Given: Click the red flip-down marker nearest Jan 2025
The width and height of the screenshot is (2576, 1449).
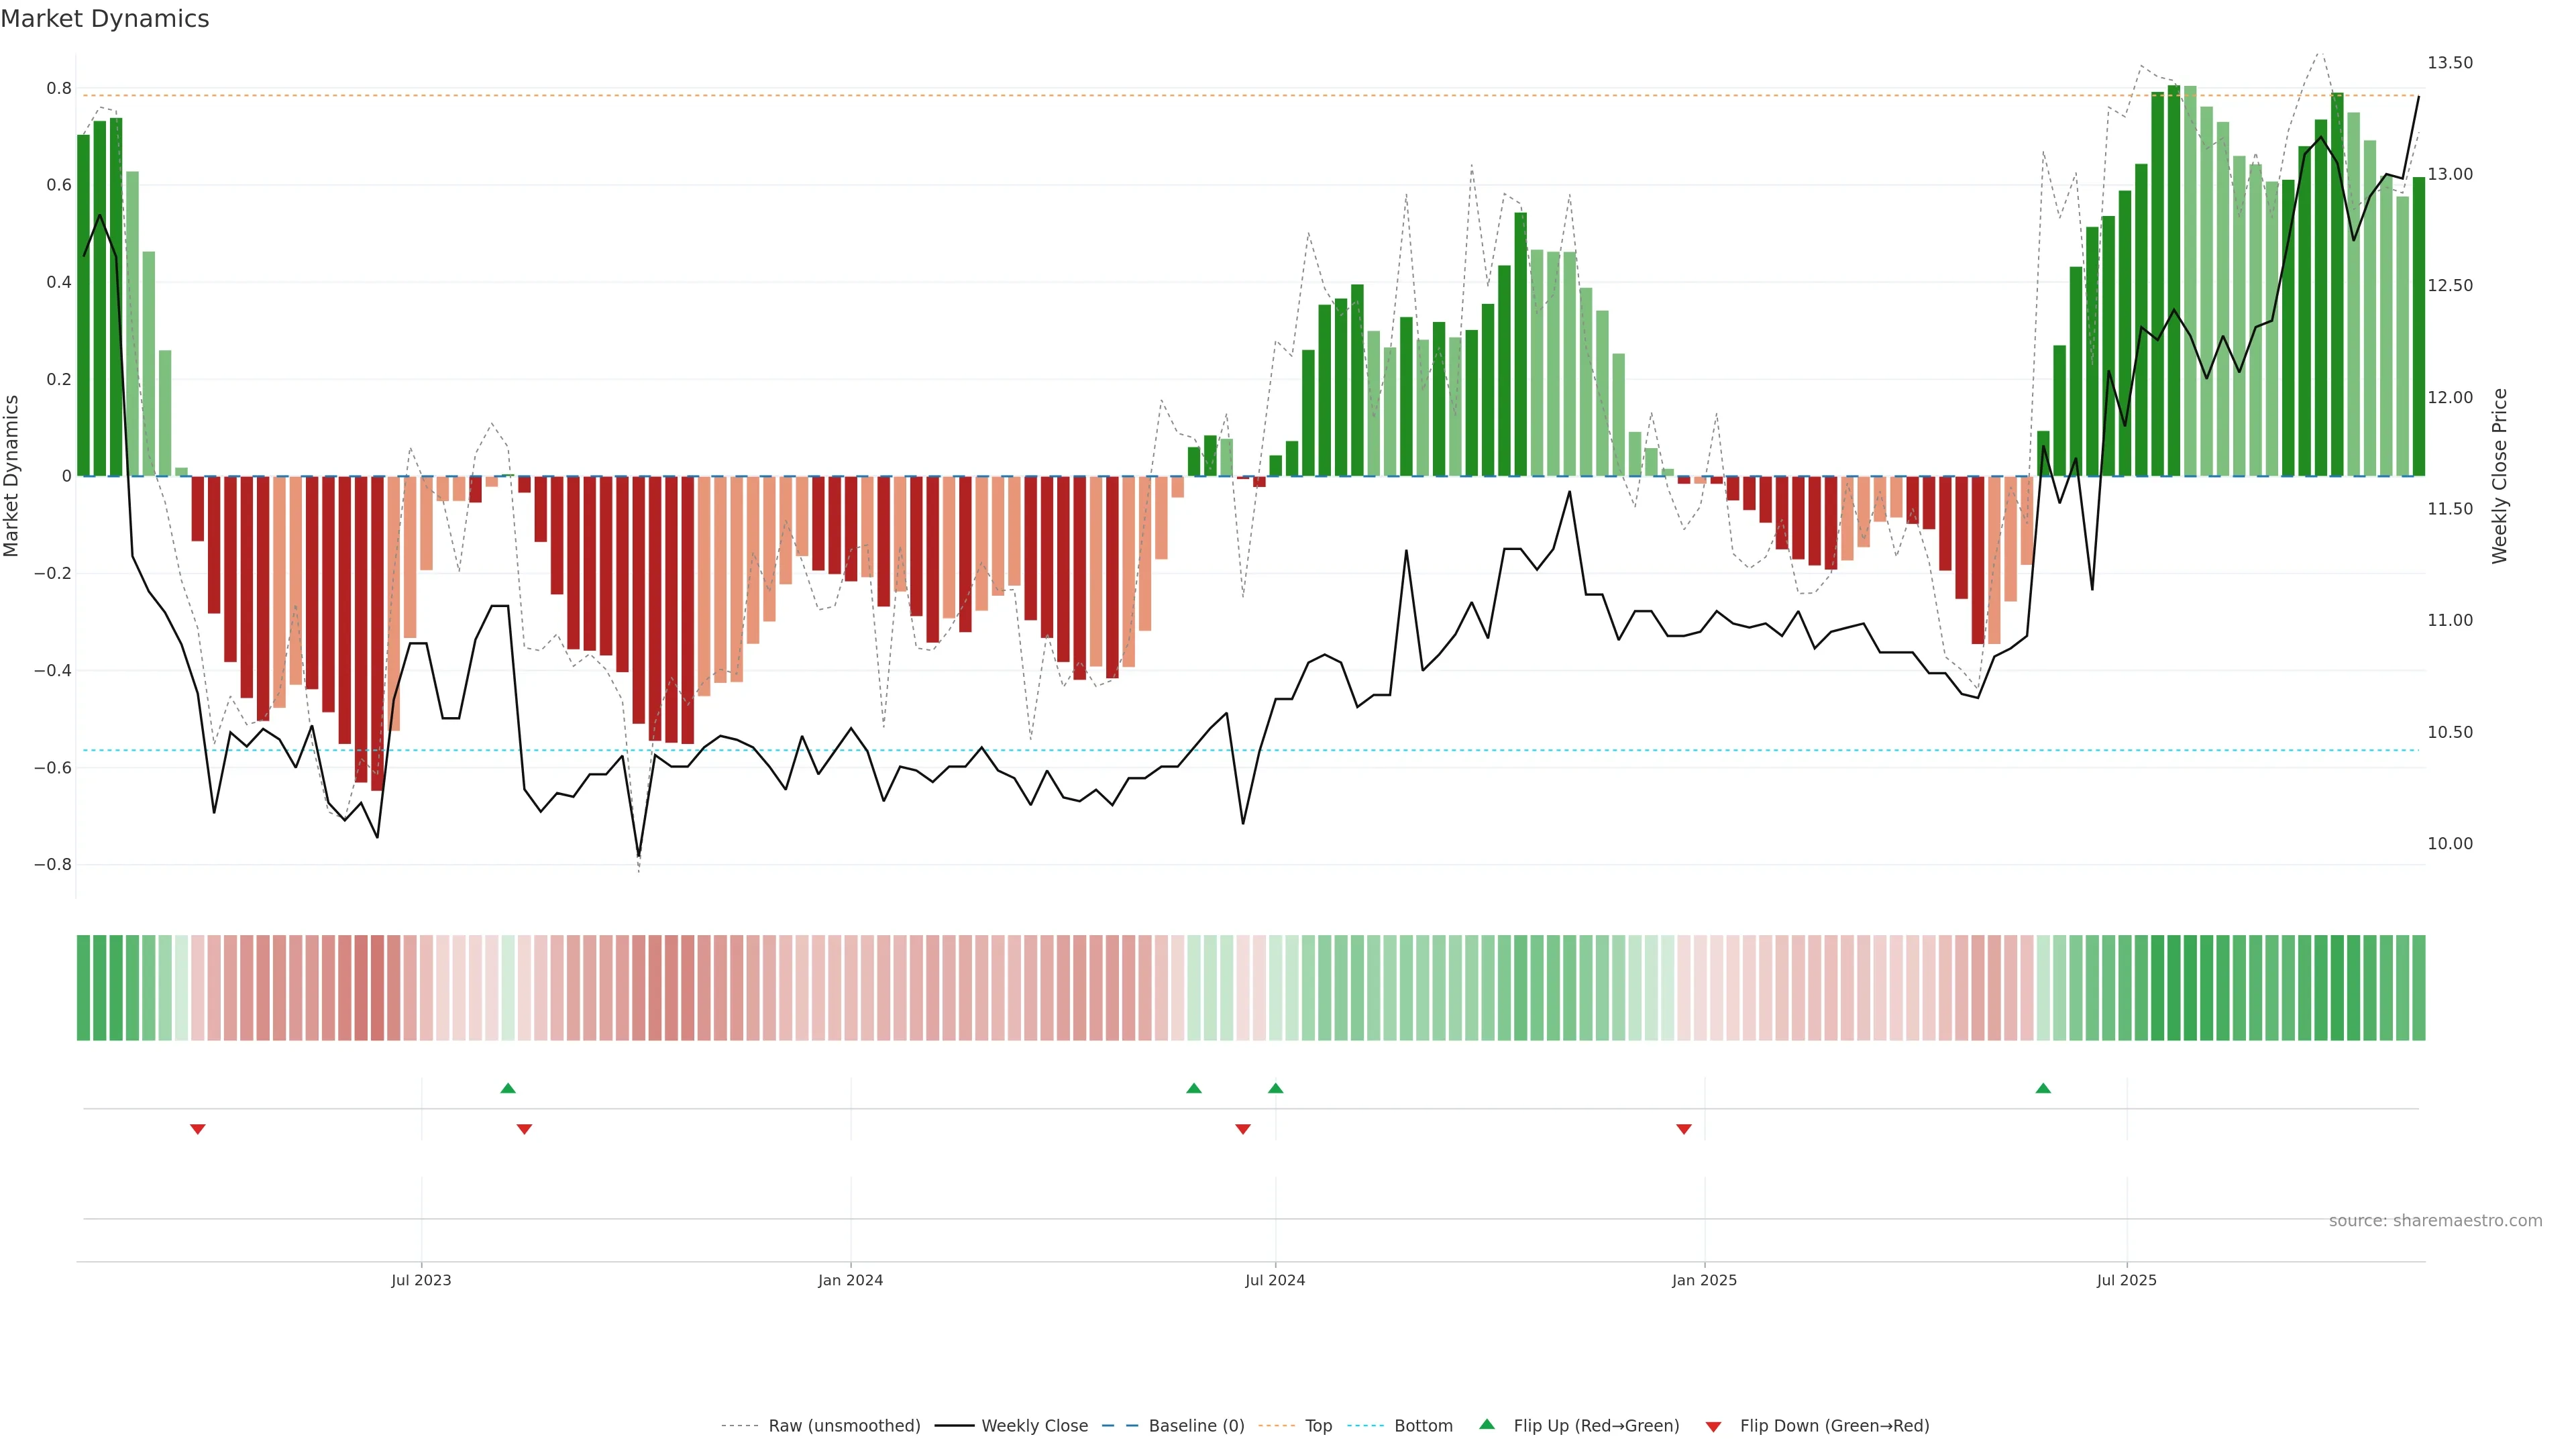Looking at the screenshot, I should 1684,1129.
